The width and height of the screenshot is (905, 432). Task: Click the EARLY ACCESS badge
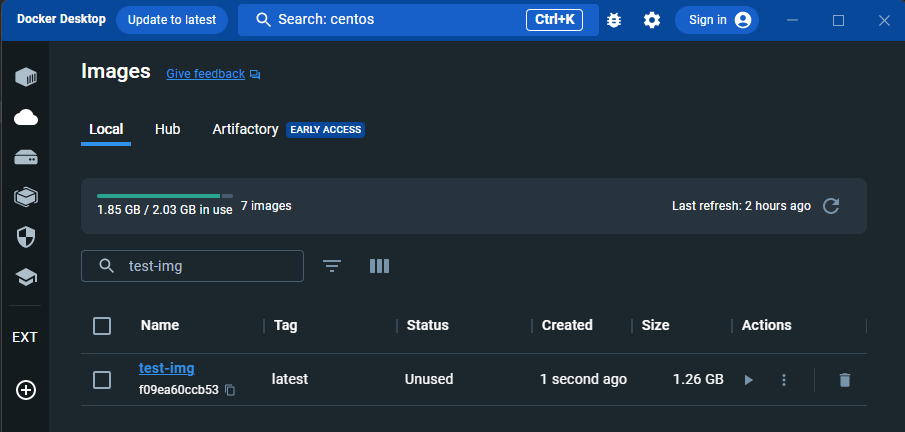[x=326, y=130]
